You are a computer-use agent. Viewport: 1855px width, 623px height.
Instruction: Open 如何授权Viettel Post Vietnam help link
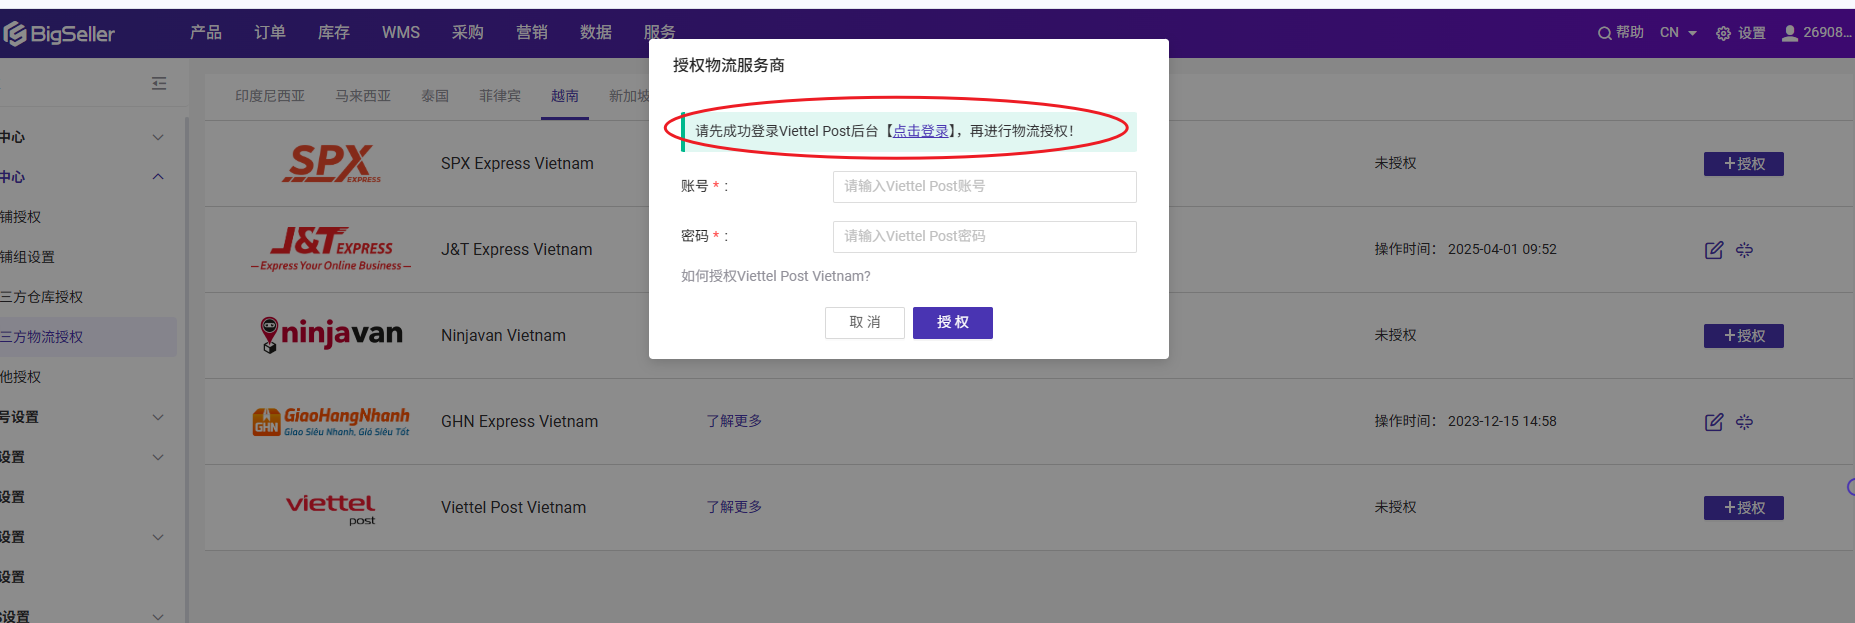click(776, 276)
